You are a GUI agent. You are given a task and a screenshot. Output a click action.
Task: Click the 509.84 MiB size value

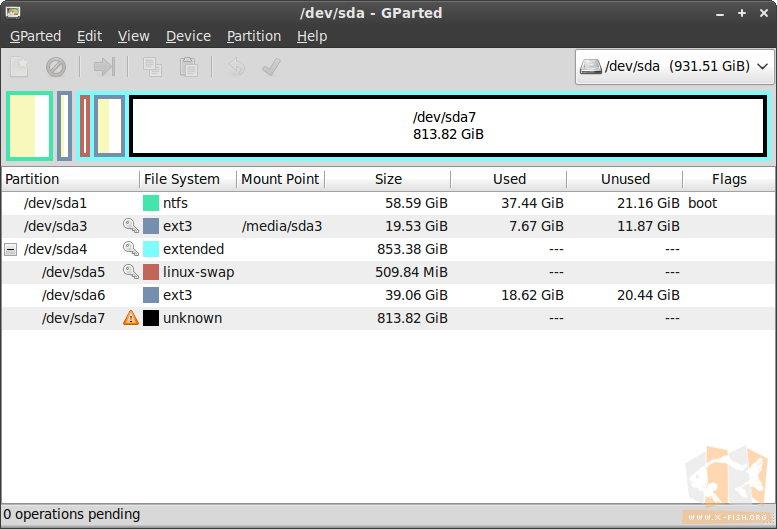pyautogui.click(x=411, y=272)
